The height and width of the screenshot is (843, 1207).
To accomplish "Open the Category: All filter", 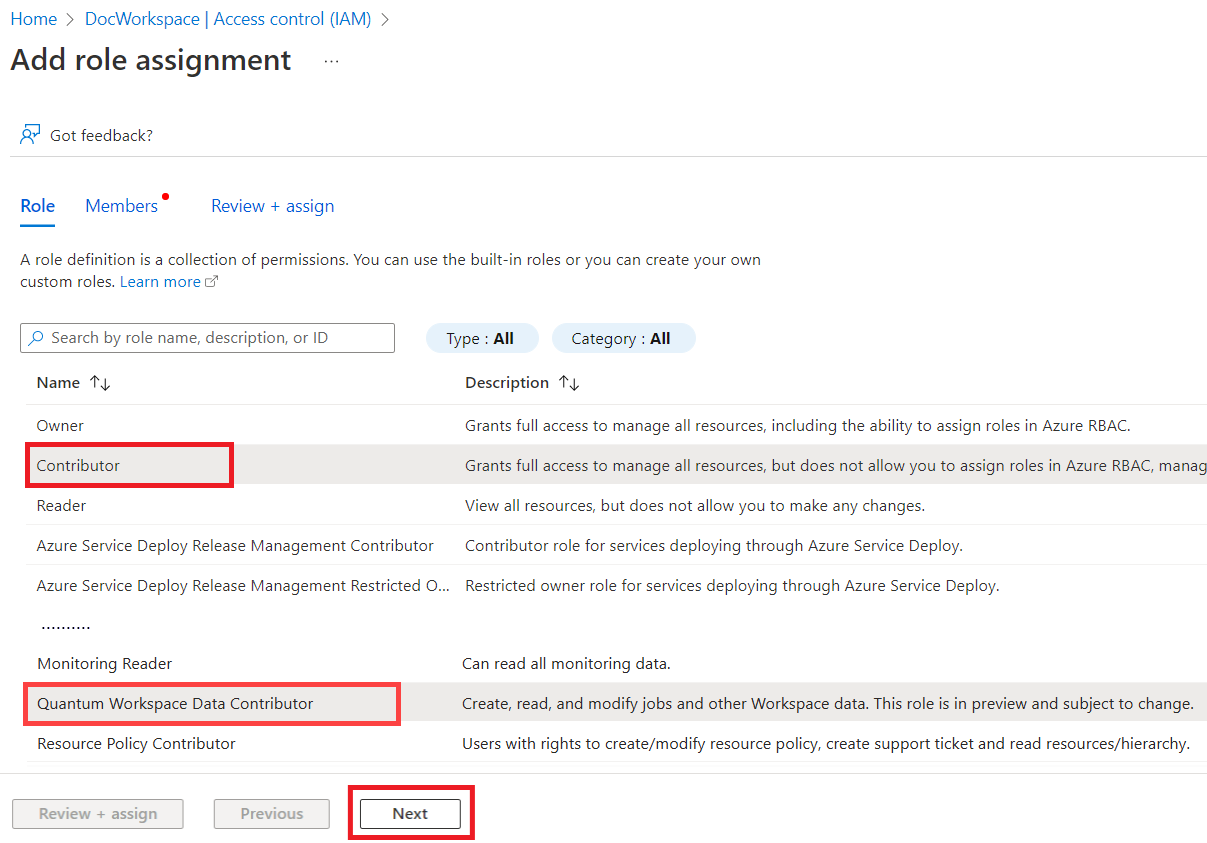I will point(624,338).
